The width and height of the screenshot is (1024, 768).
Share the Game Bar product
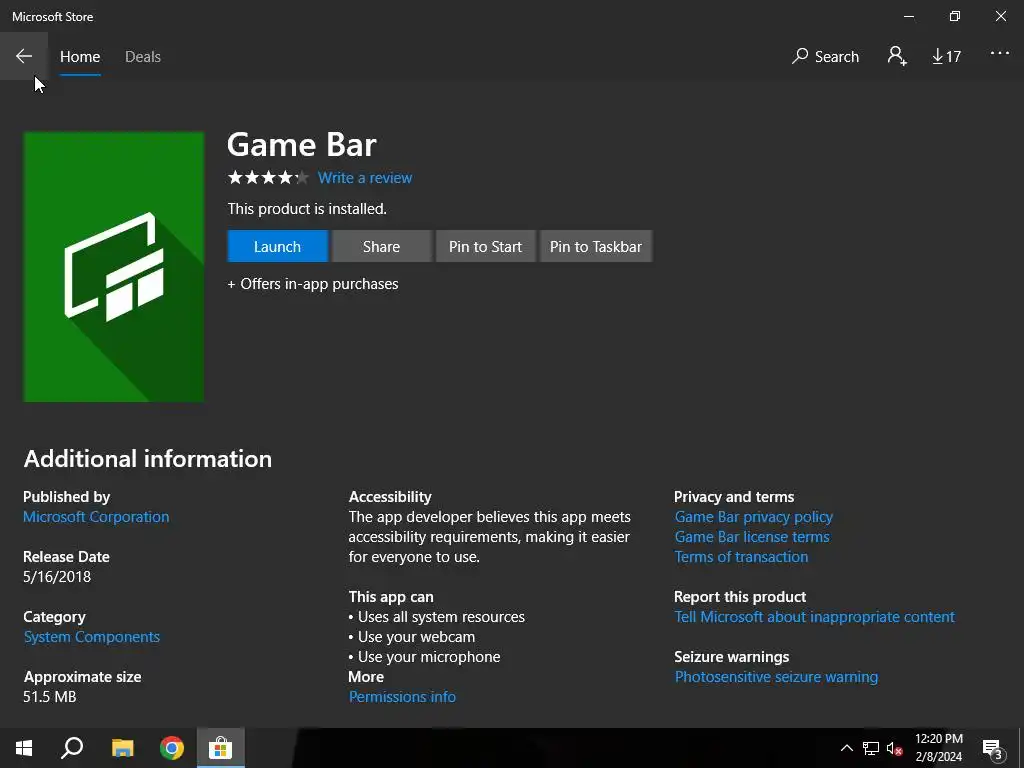pos(381,246)
